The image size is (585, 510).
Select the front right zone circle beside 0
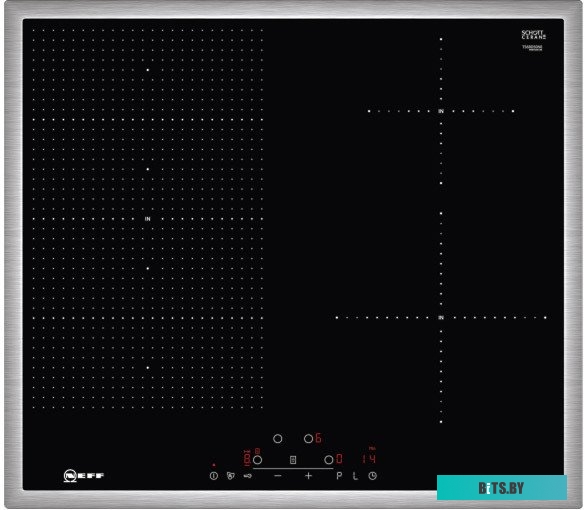coord(329,460)
